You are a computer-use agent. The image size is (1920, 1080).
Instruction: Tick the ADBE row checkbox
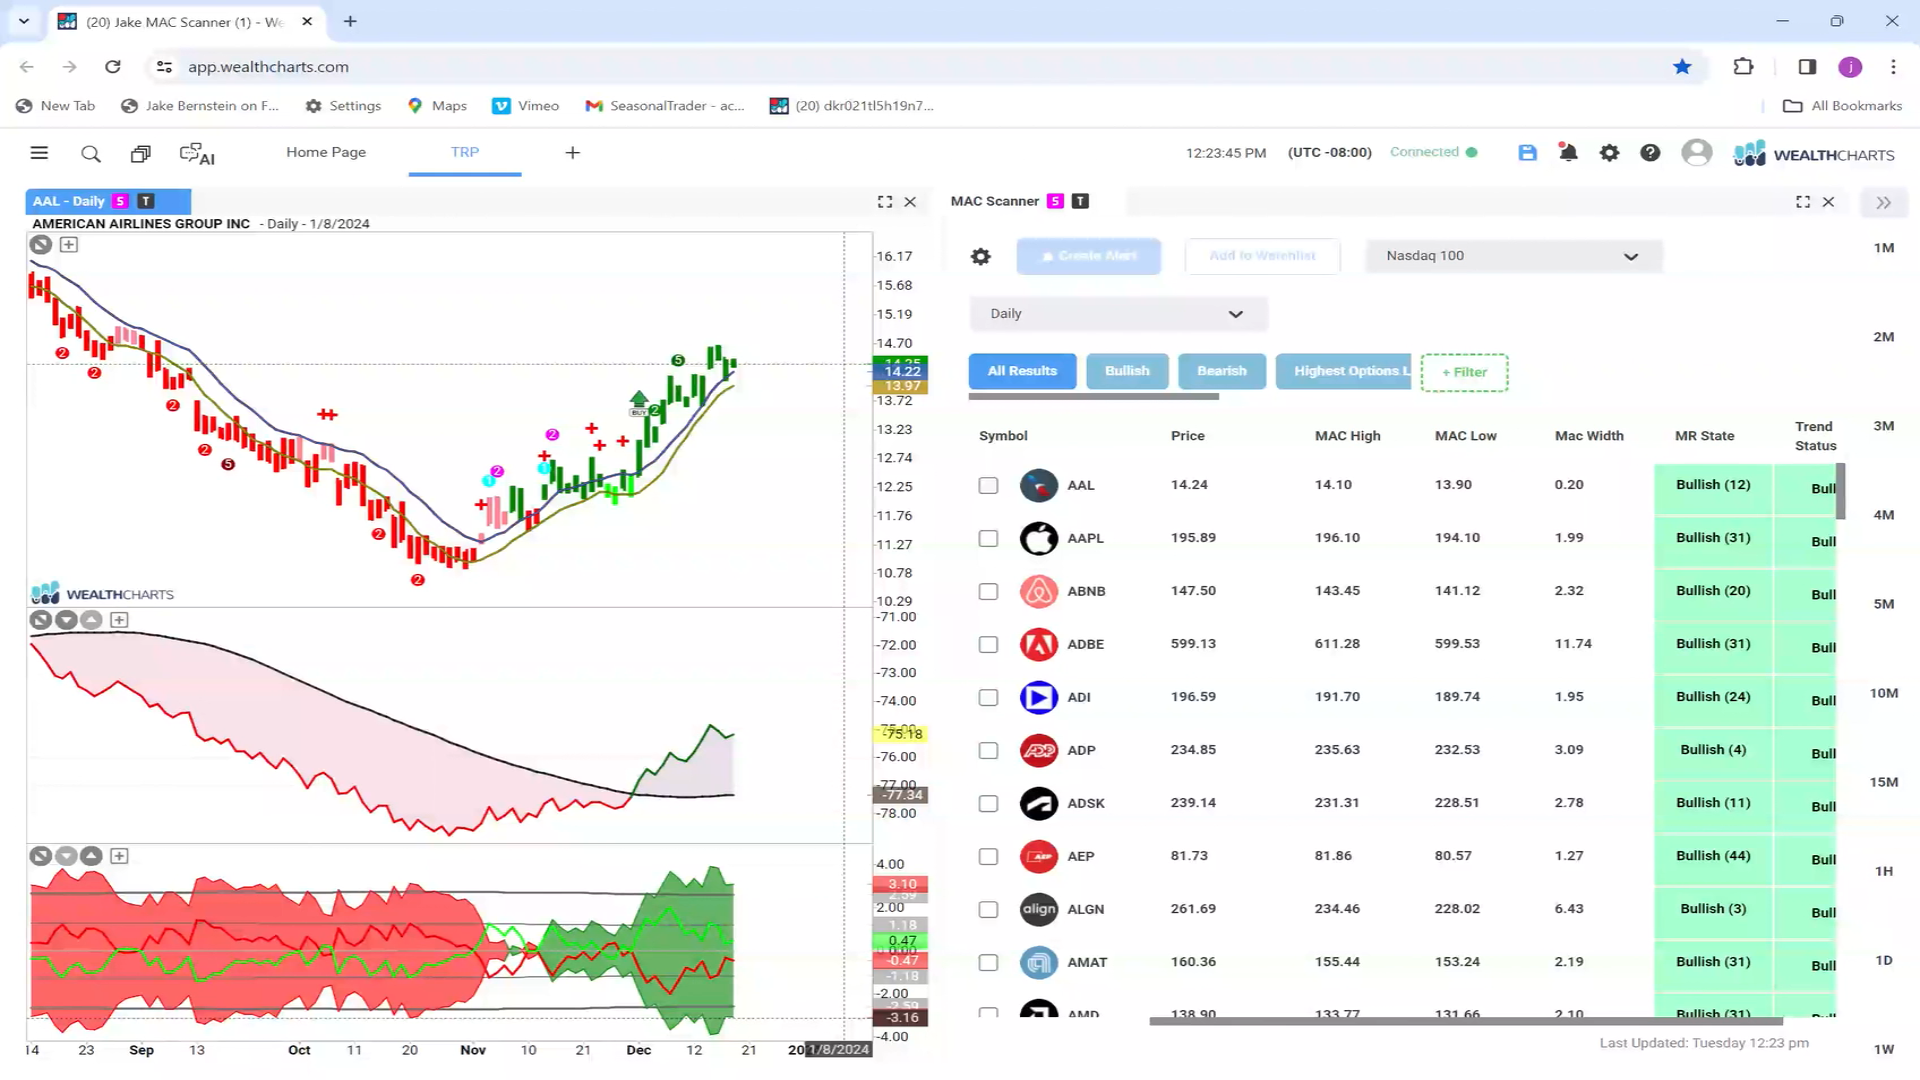pos(988,645)
